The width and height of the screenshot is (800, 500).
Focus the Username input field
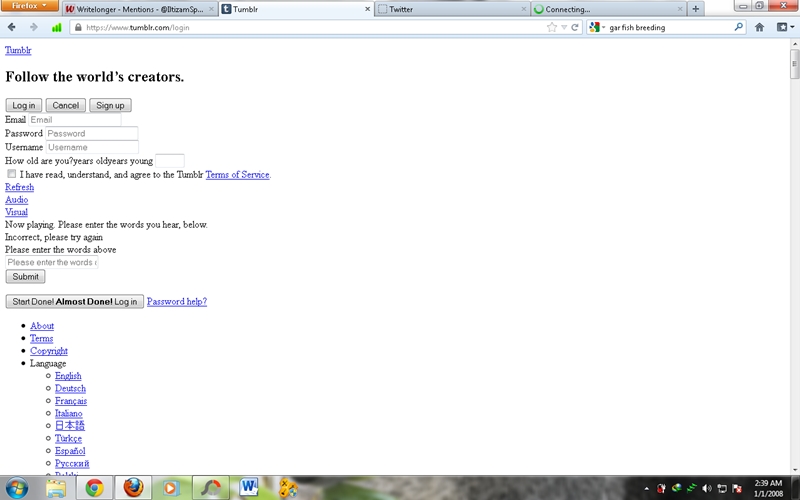click(x=92, y=147)
